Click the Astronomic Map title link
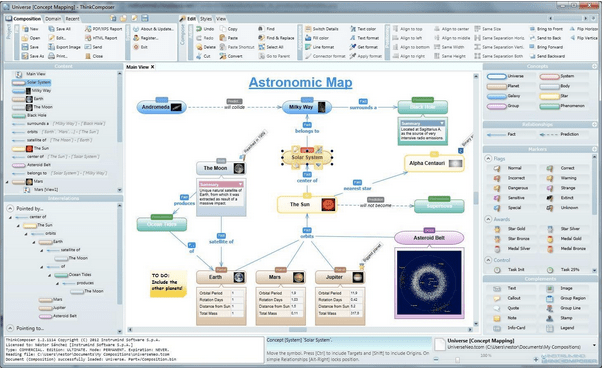 coord(300,83)
